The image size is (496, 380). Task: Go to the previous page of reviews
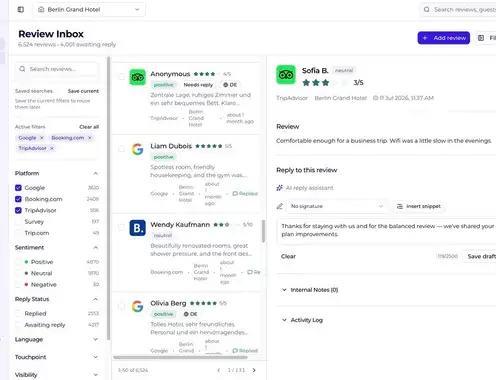click(218, 370)
